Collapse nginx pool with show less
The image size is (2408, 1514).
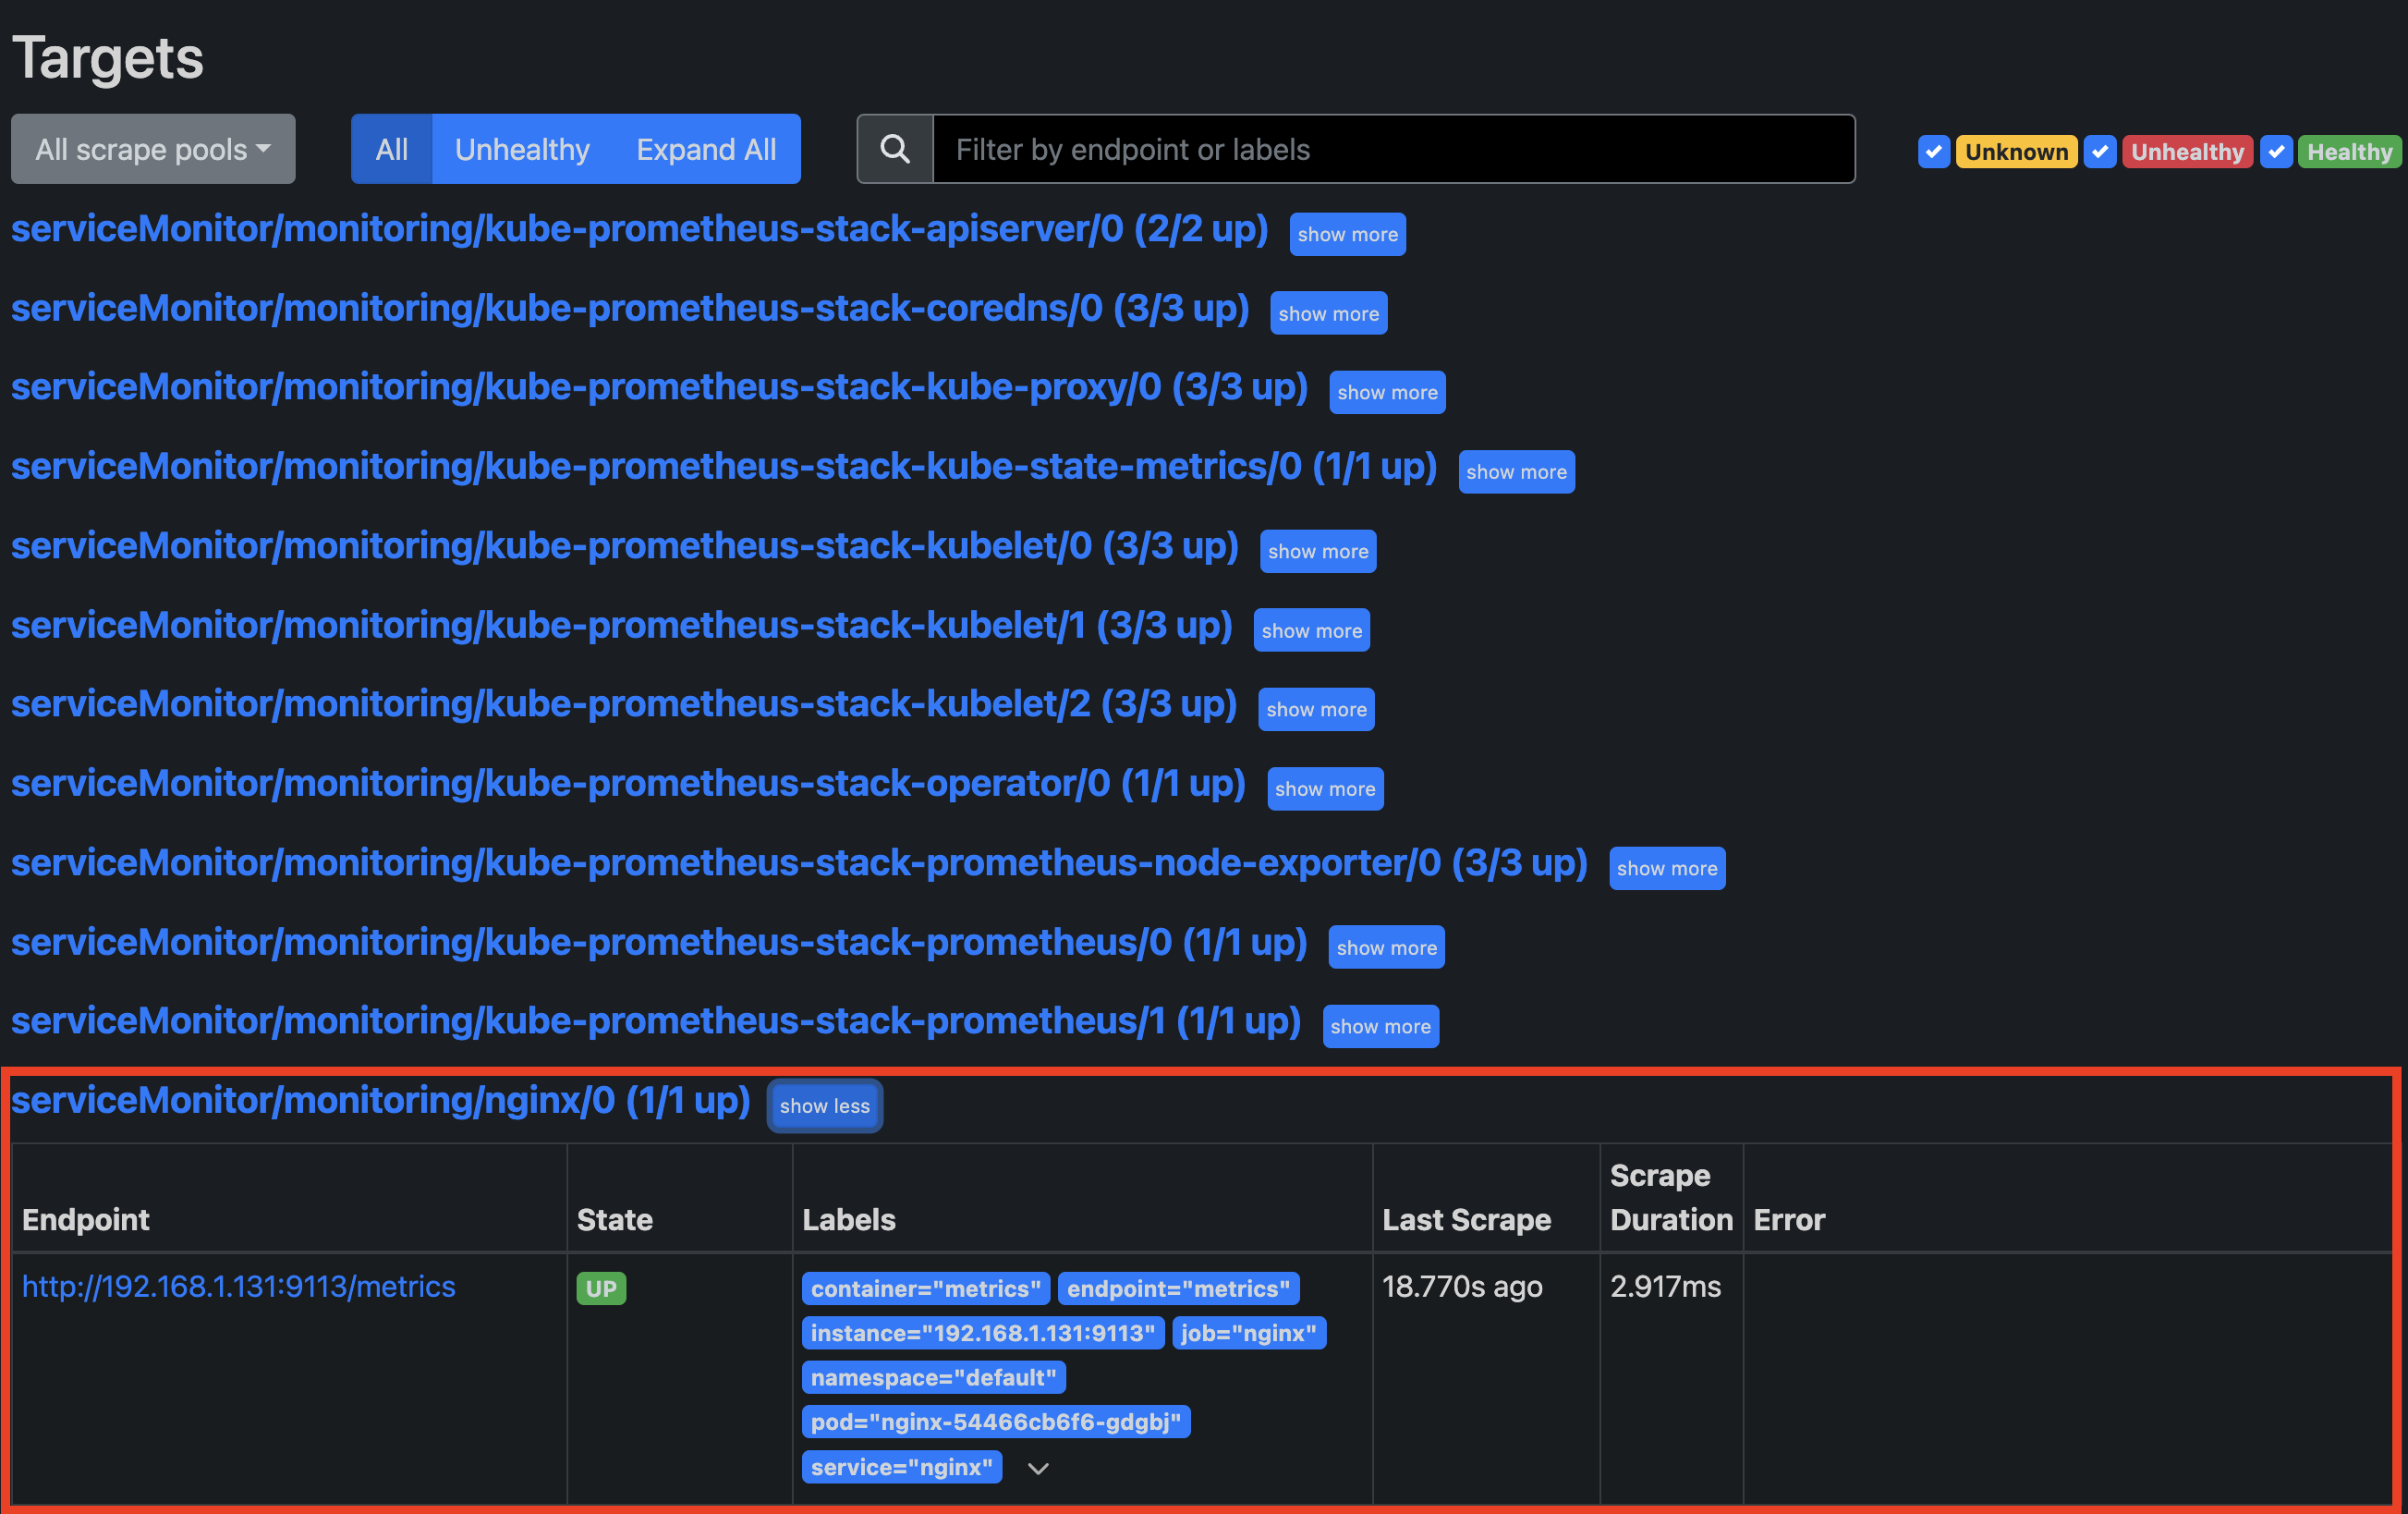tap(824, 1106)
